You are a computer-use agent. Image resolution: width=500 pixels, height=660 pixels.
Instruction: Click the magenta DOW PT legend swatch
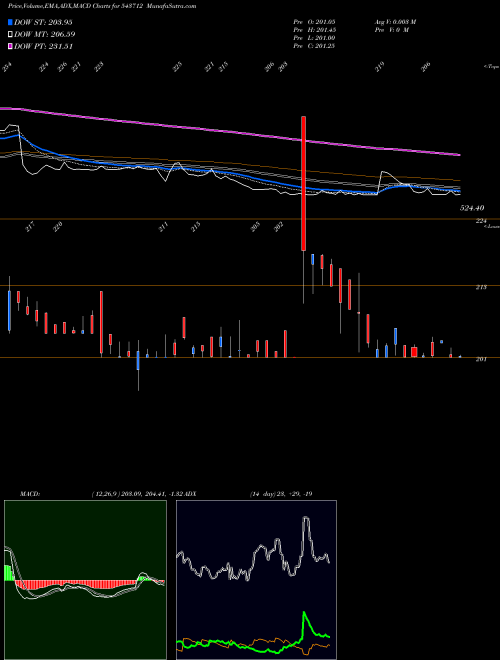tap(10, 46)
